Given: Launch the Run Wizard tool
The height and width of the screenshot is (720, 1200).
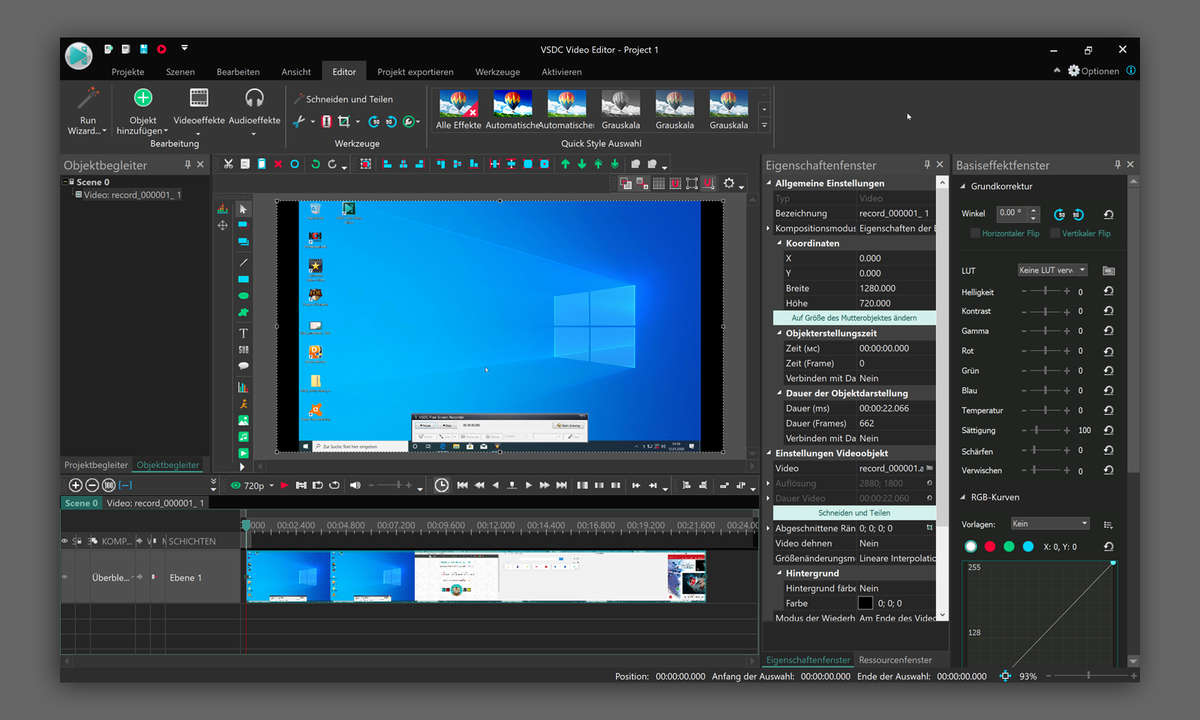Looking at the screenshot, I should click(x=88, y=110).
